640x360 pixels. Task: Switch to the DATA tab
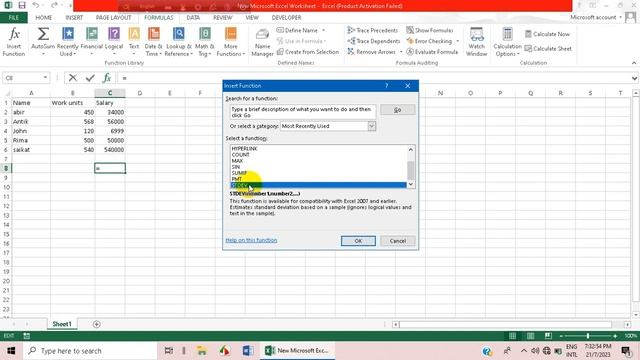pyautogui.click(x=193, y=18)
